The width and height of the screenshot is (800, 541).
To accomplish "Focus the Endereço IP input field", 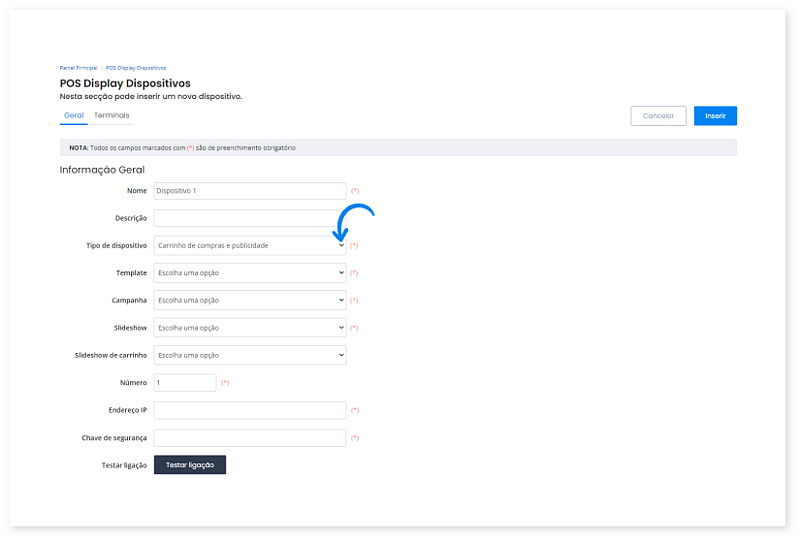I will point(250,410).
